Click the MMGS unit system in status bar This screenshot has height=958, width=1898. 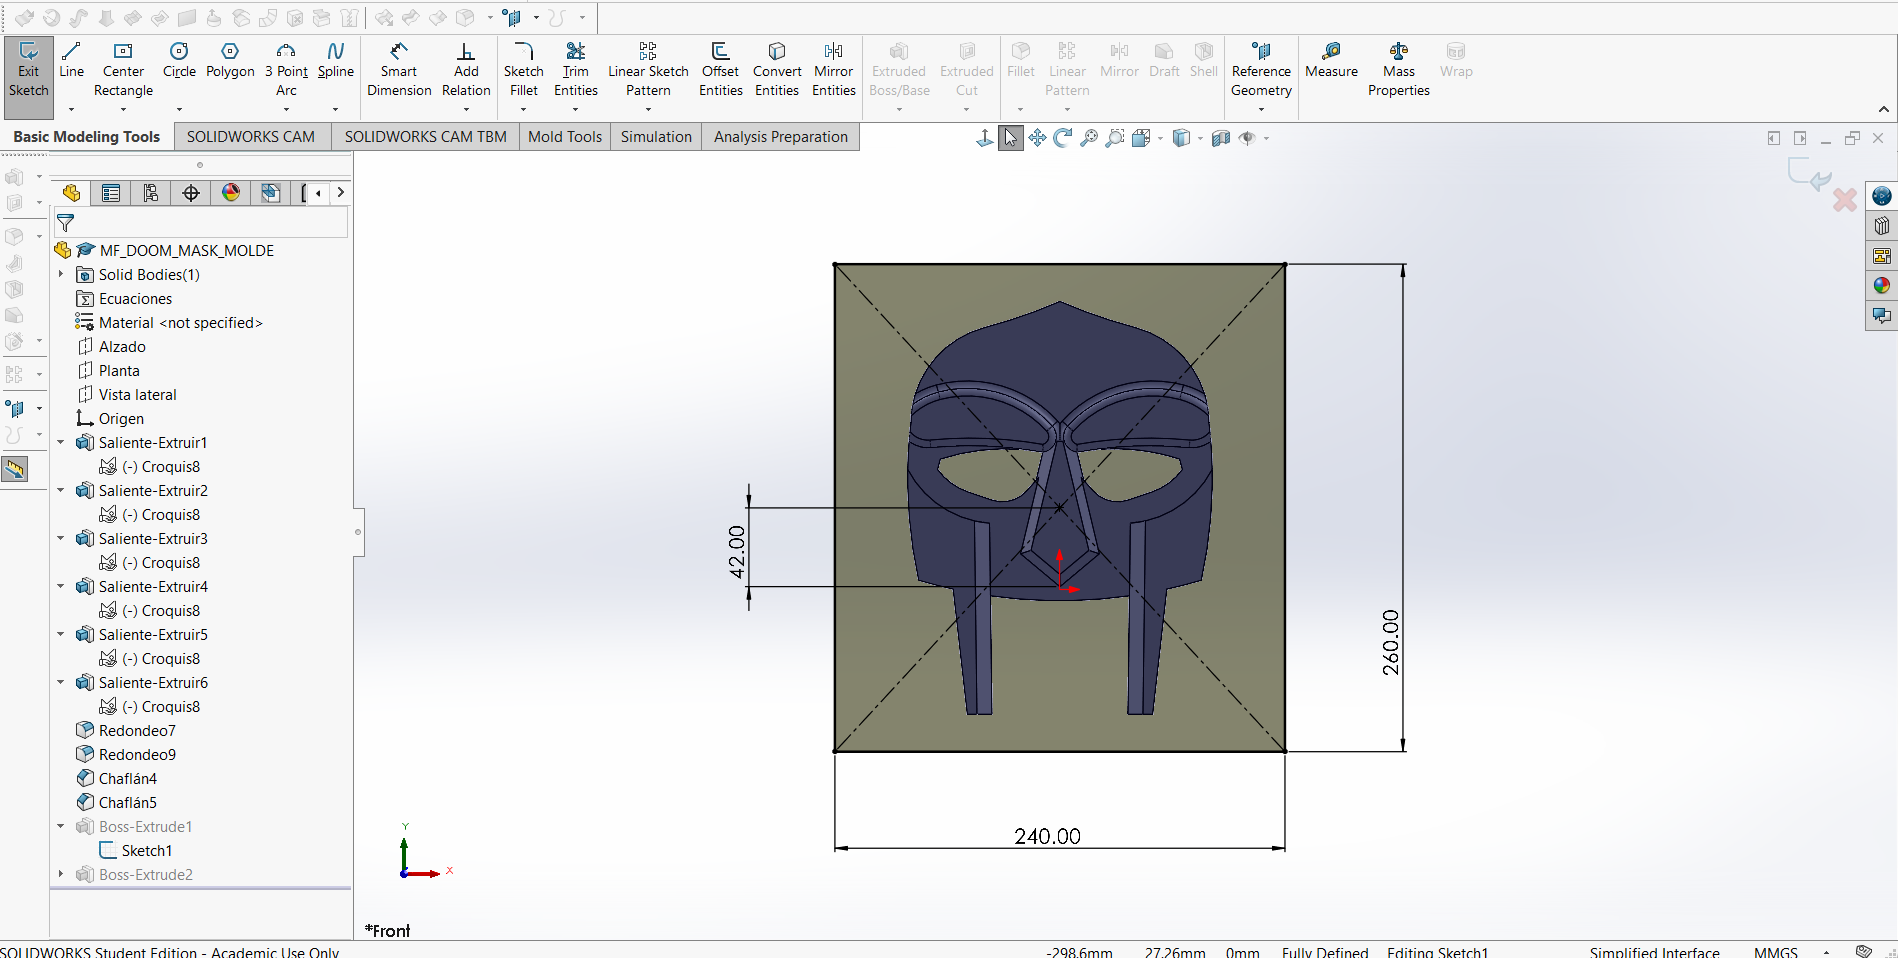[1775, 952]
